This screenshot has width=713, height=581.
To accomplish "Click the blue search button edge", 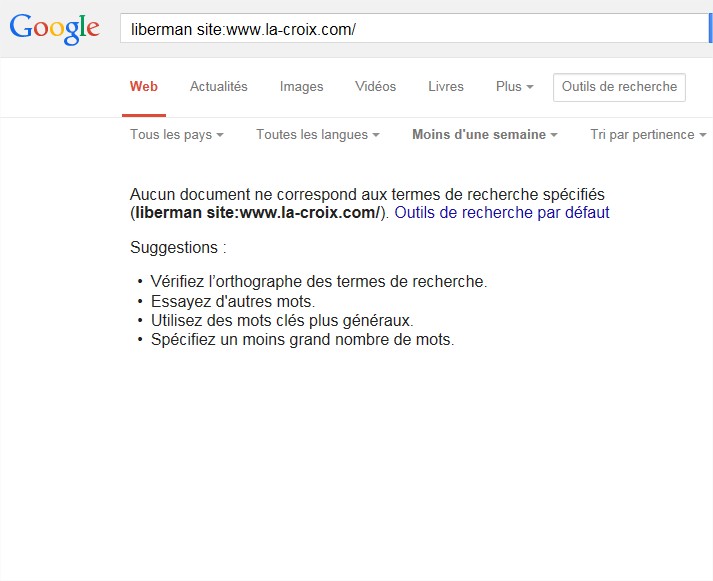I will click(x=710, y=29).
